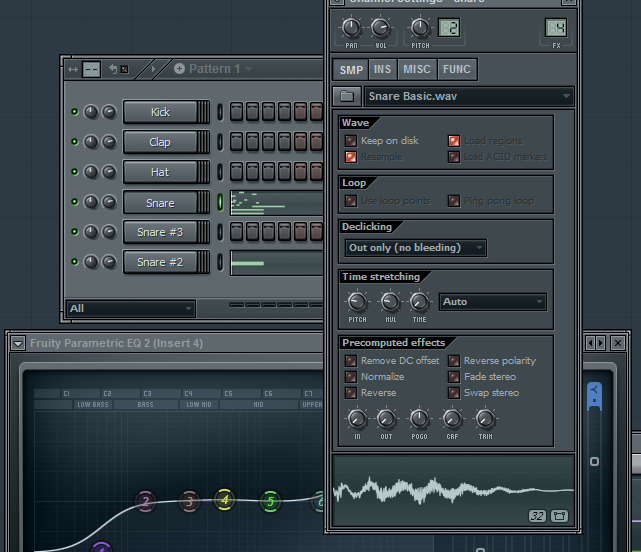Screen dimensions: 641x552
Task: Open the All channel filter dropdown
Action: click(130, 308)
